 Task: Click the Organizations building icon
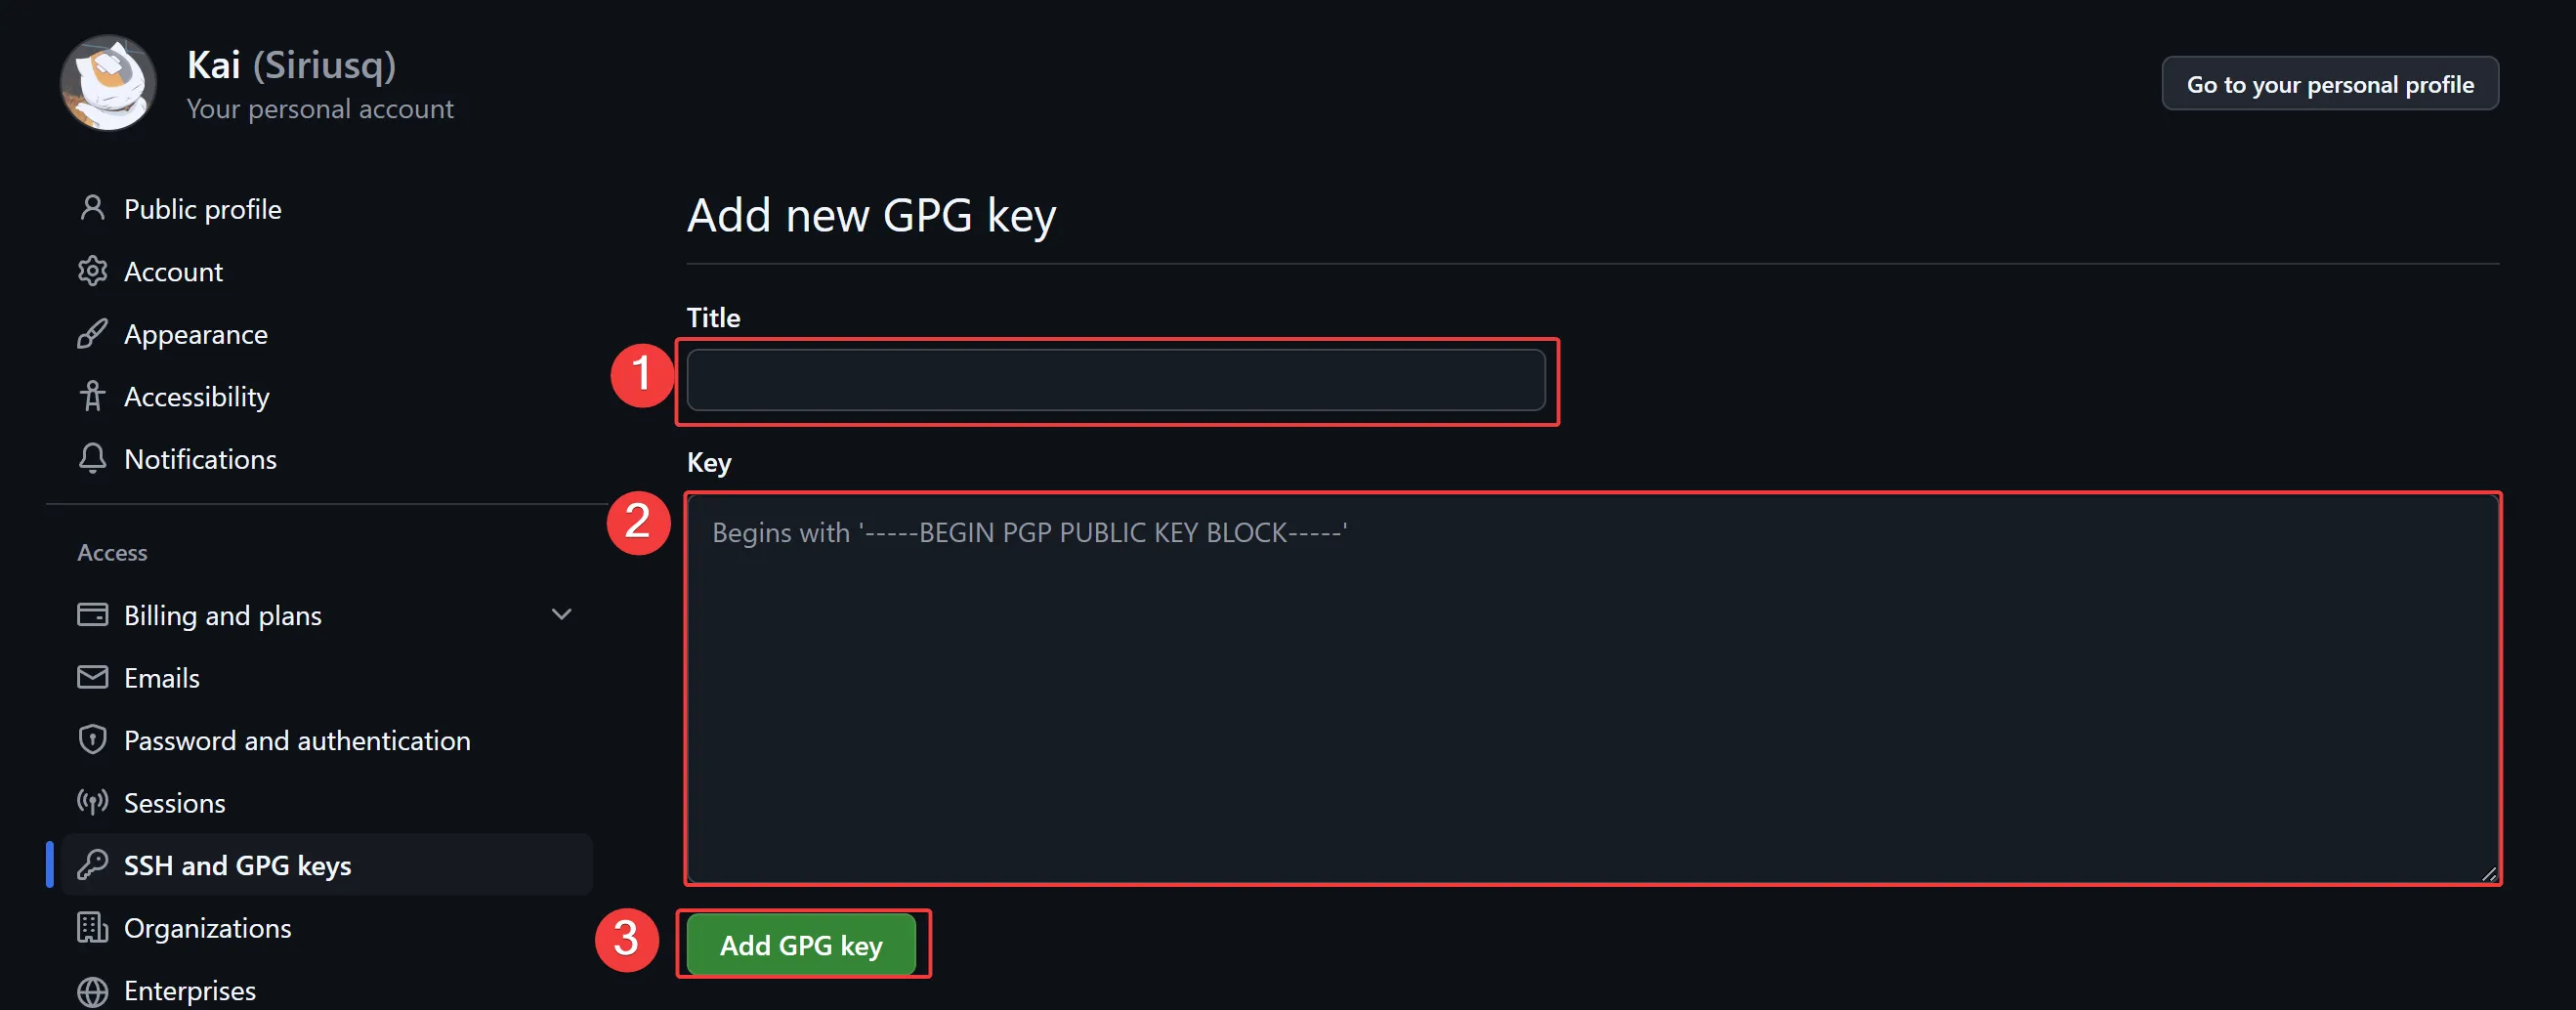tap(92, 927)
